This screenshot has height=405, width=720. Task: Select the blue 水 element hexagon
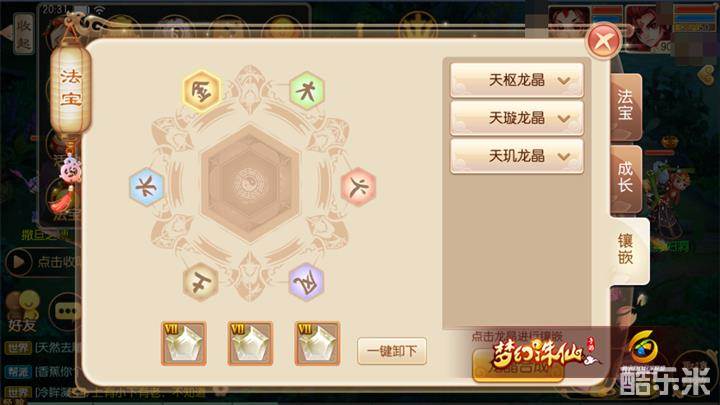(147, 187)
